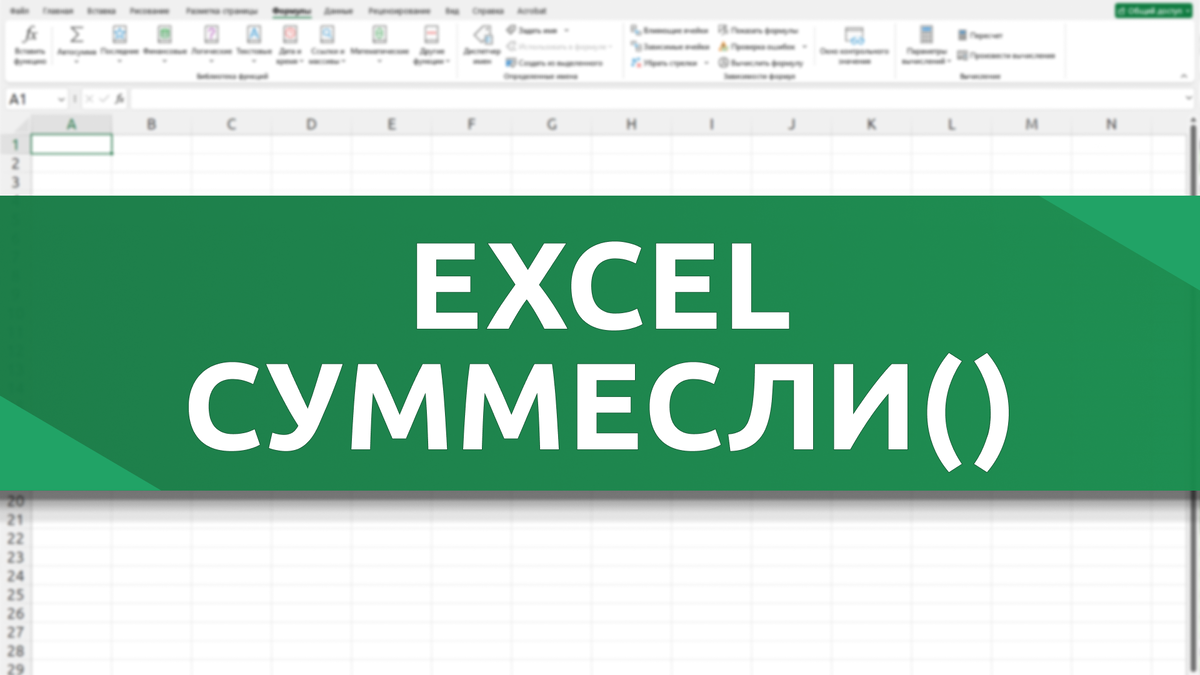
Task: Select column G header
Action: [x=552, y=125]
